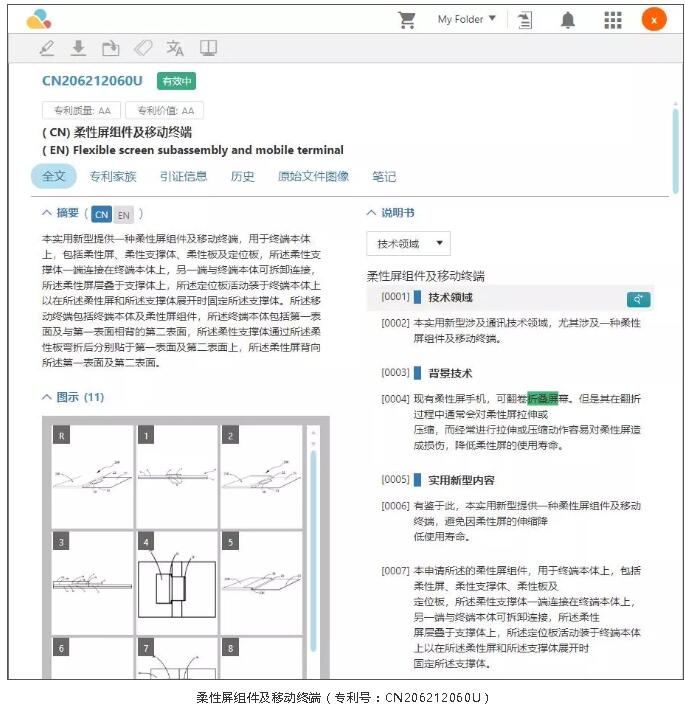
Task: Collapse the 摘要 abstract section
Action: (47, 213)
